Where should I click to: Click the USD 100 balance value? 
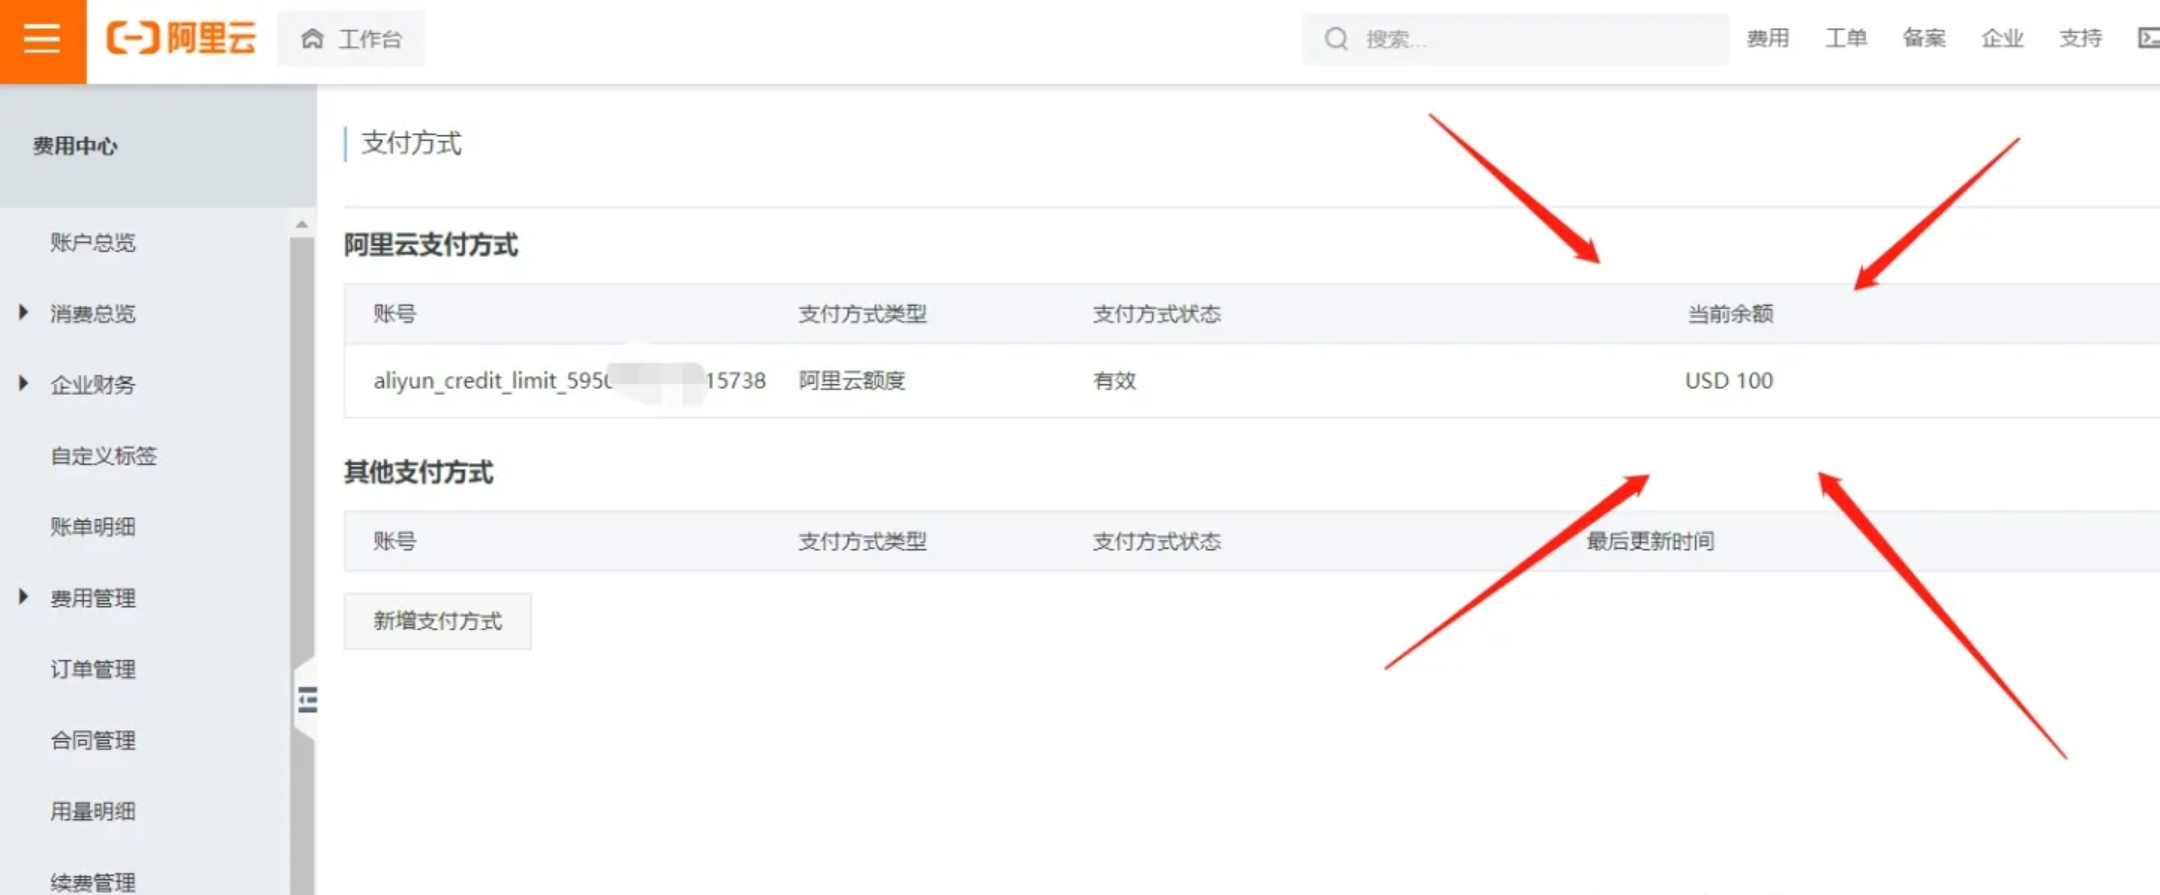[1729, 381]
